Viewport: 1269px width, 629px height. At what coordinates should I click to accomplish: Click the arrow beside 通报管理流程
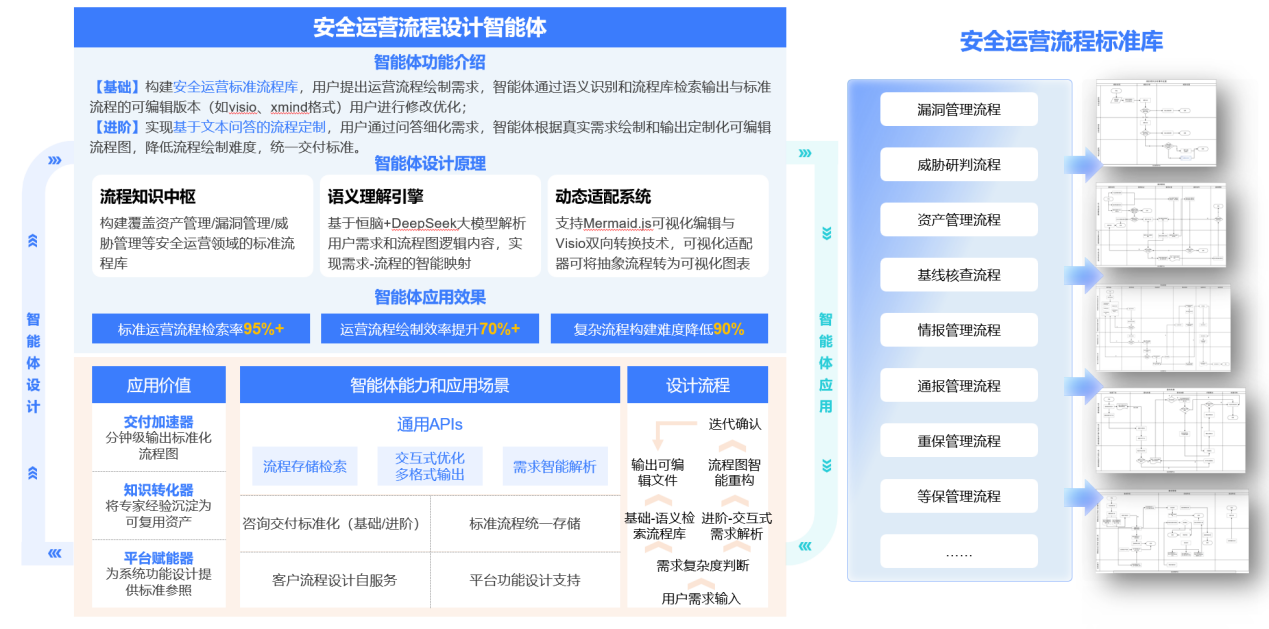[x=1083, y=386]
